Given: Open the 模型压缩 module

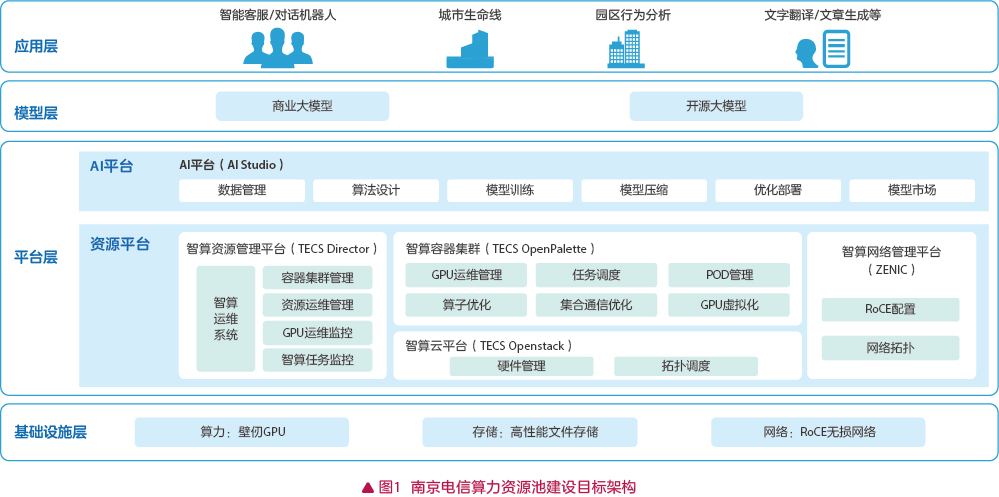Looking at the screenshot, I should (x=644, y=191).
